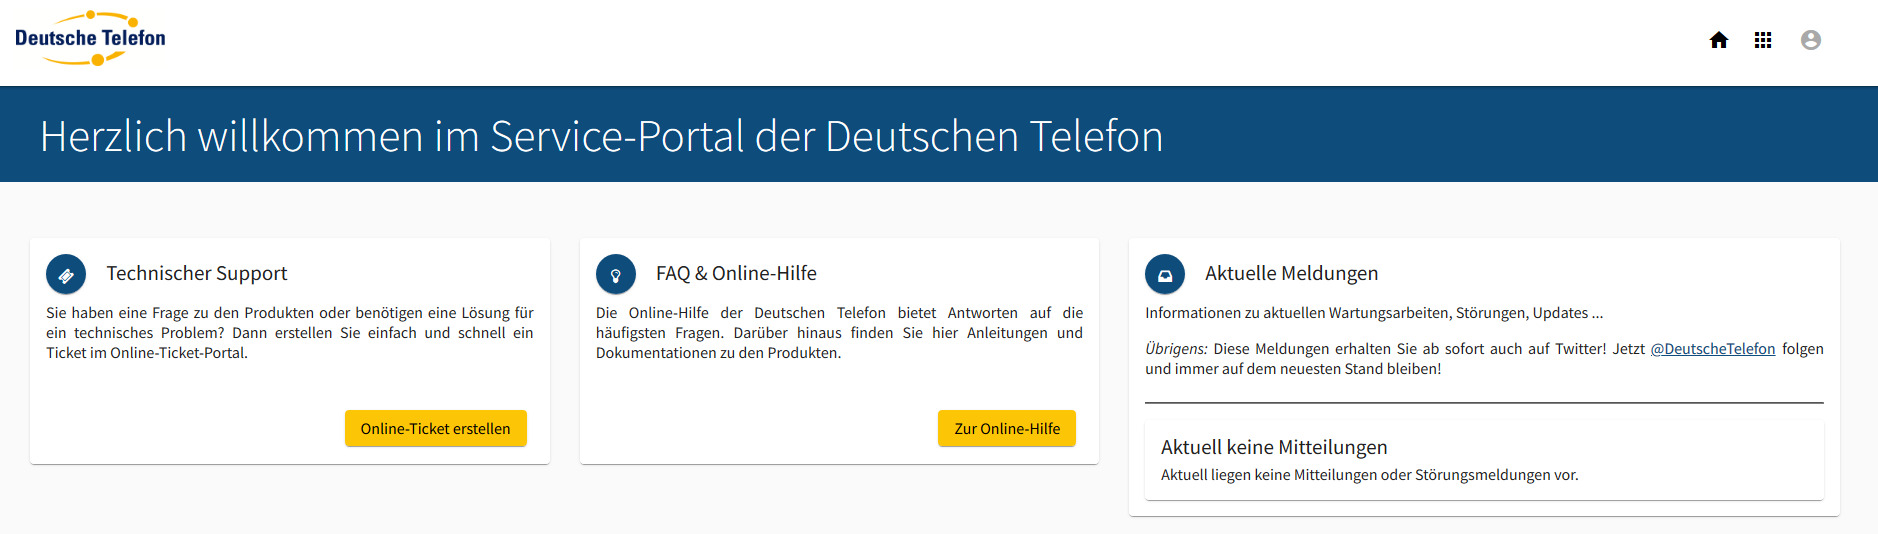Click the FAQ lightbulb icon
This screenshot has width=1878, height=534.
616,274
